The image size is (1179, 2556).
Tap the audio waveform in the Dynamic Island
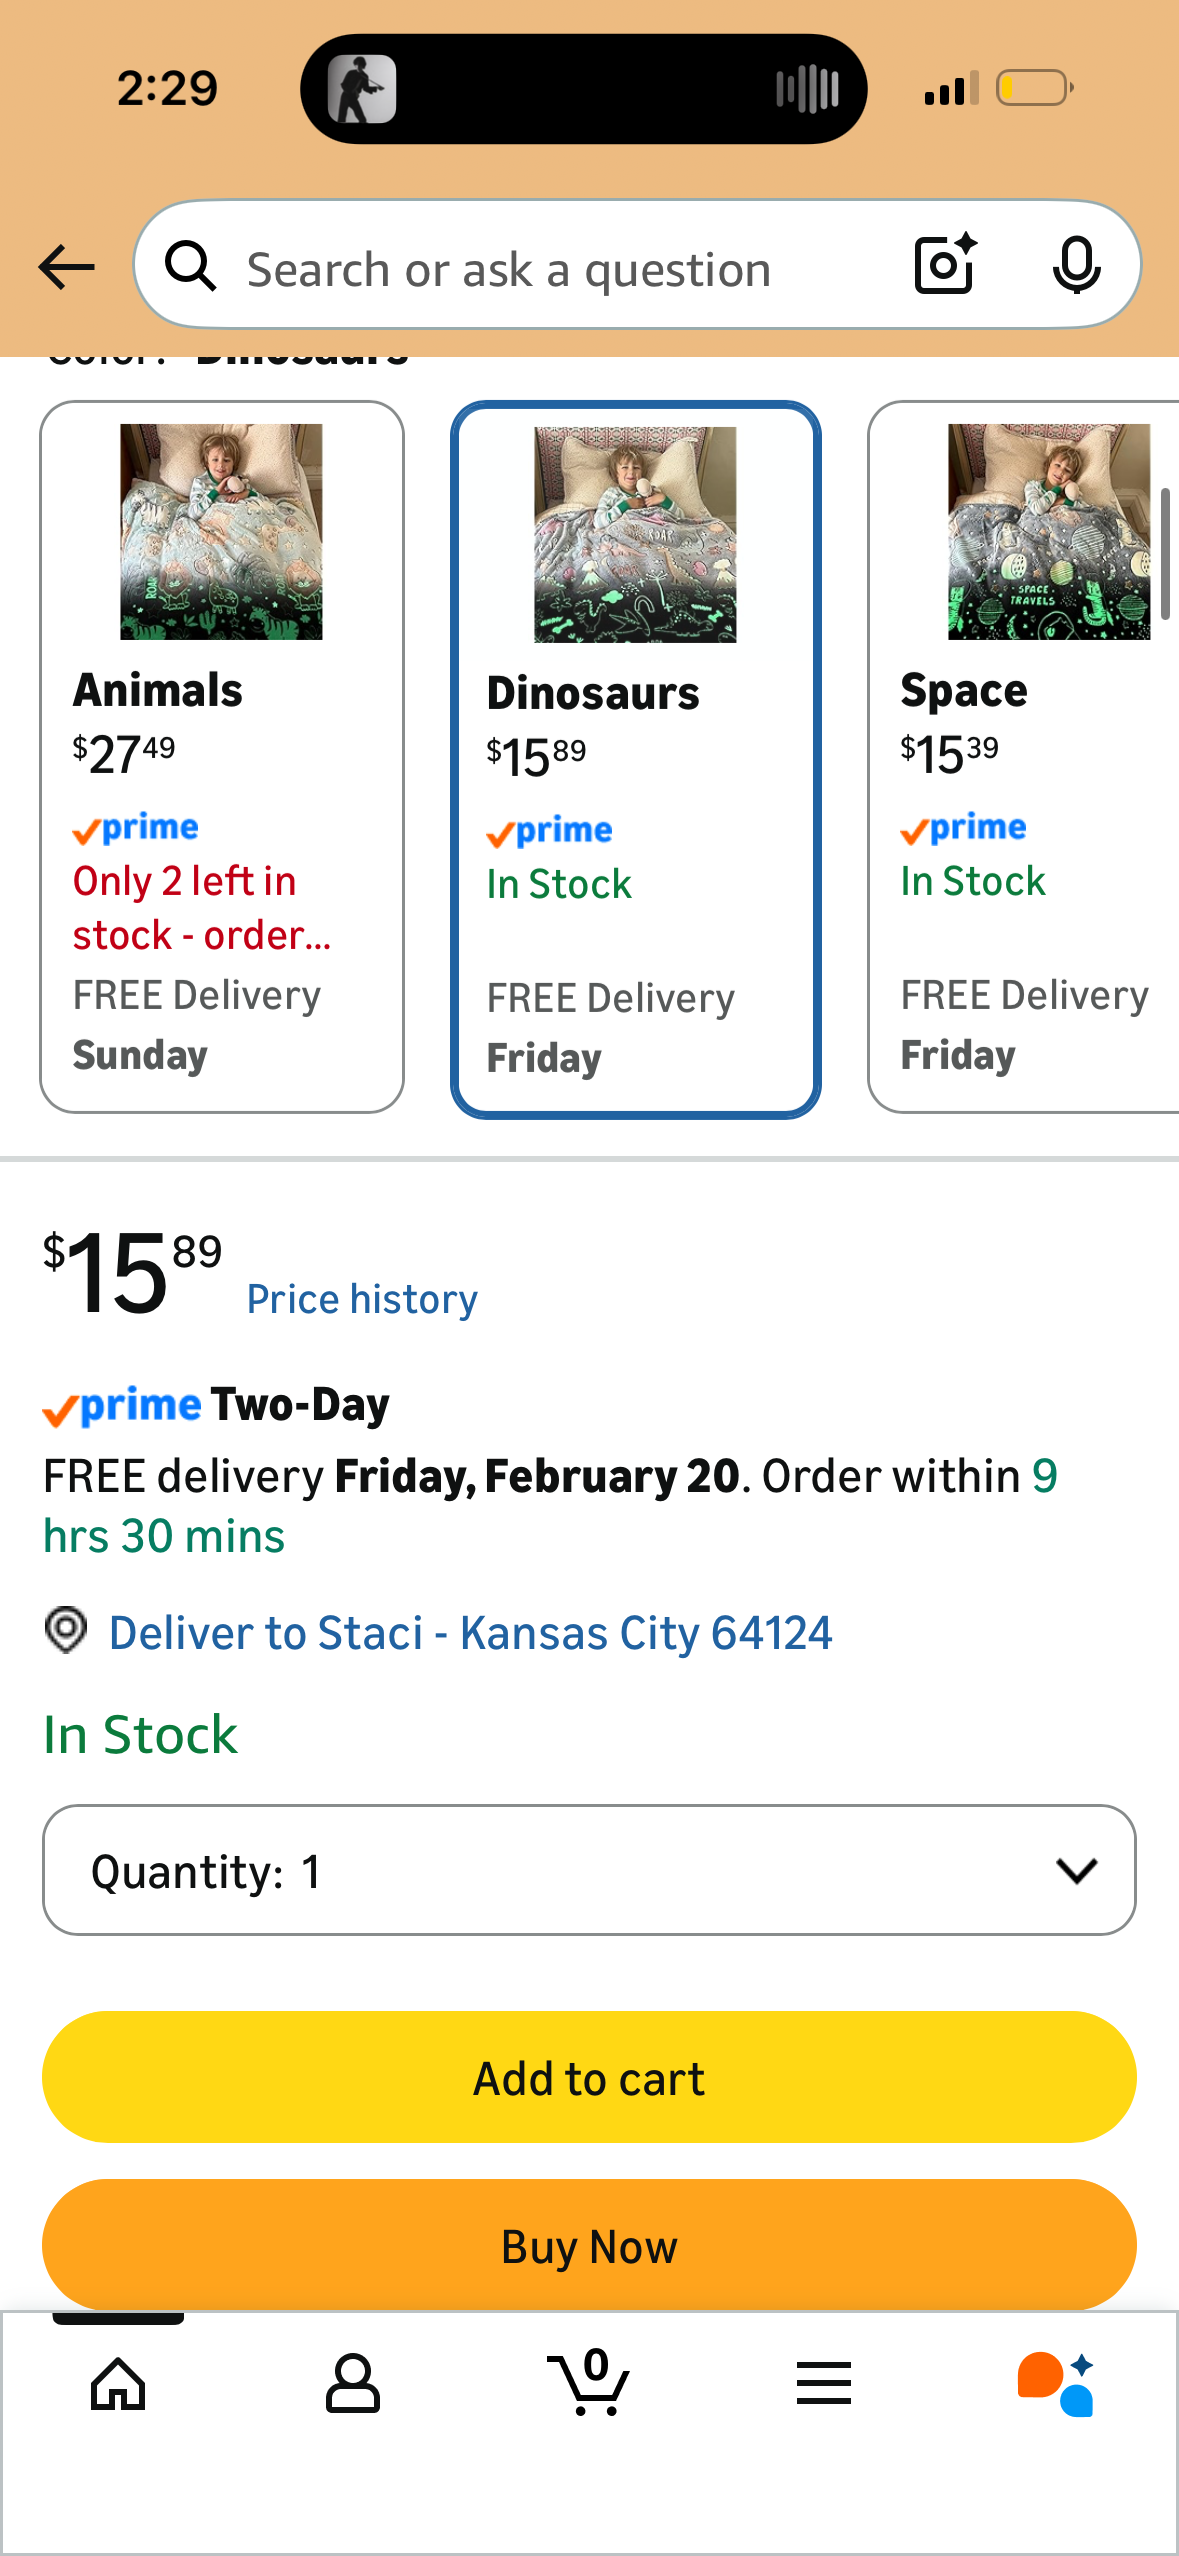(x=806, y=89)
